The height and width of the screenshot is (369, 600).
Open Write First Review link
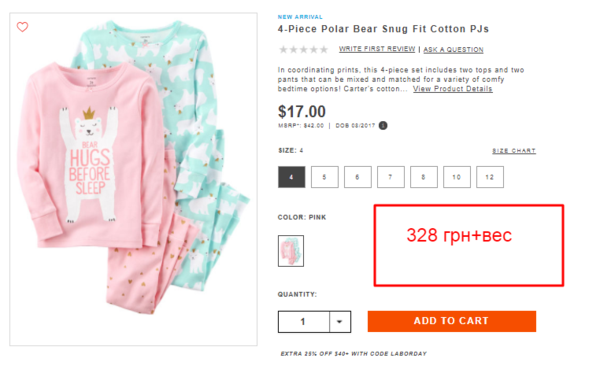pyautogui.click(x=377, y=49)
